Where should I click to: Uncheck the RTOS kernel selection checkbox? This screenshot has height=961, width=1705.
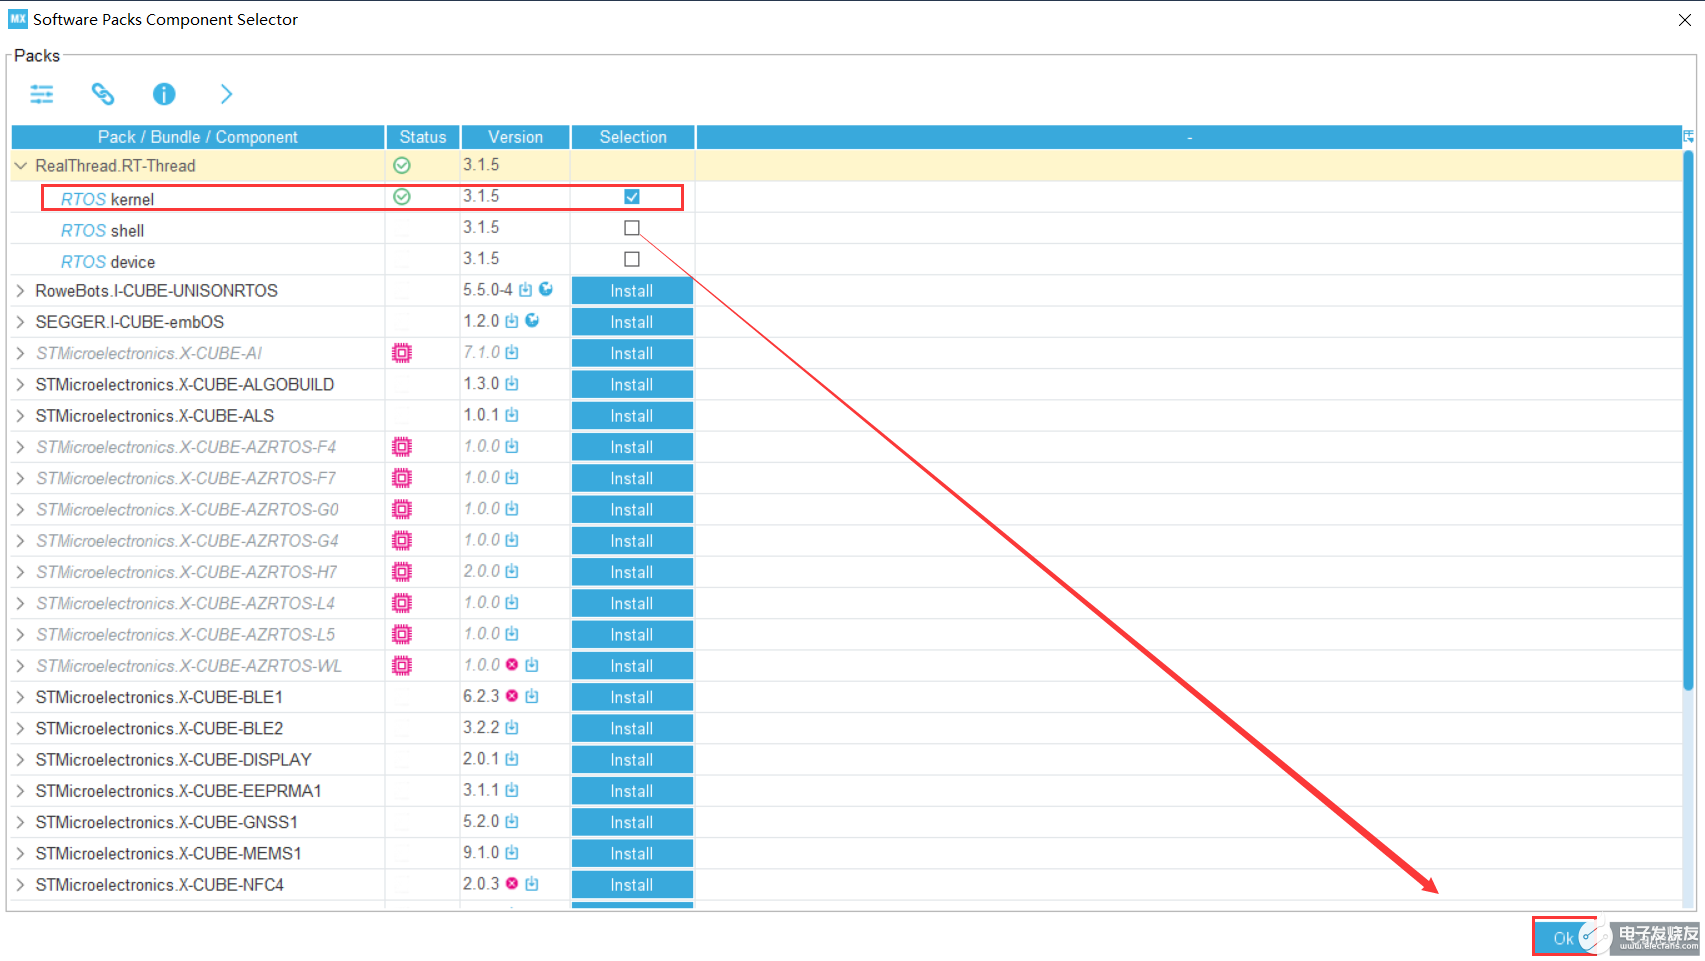631,196
